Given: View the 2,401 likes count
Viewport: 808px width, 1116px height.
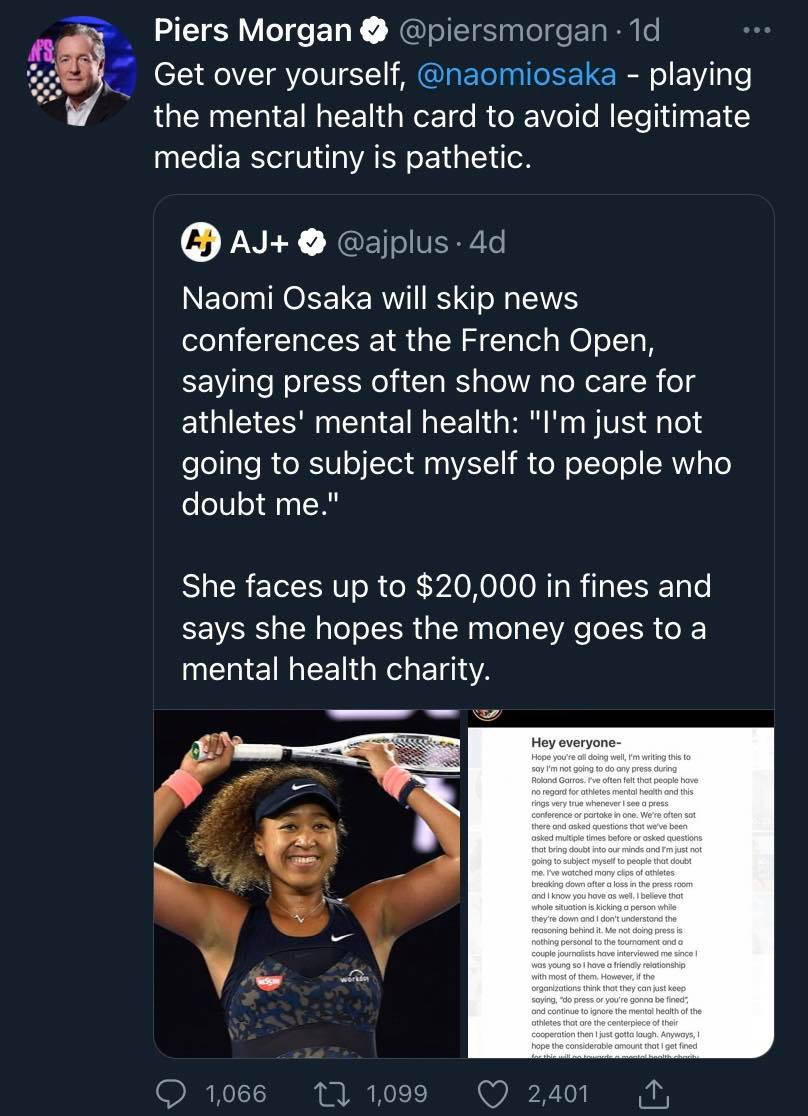Looking at the screenshot, I should [558, 1094].
